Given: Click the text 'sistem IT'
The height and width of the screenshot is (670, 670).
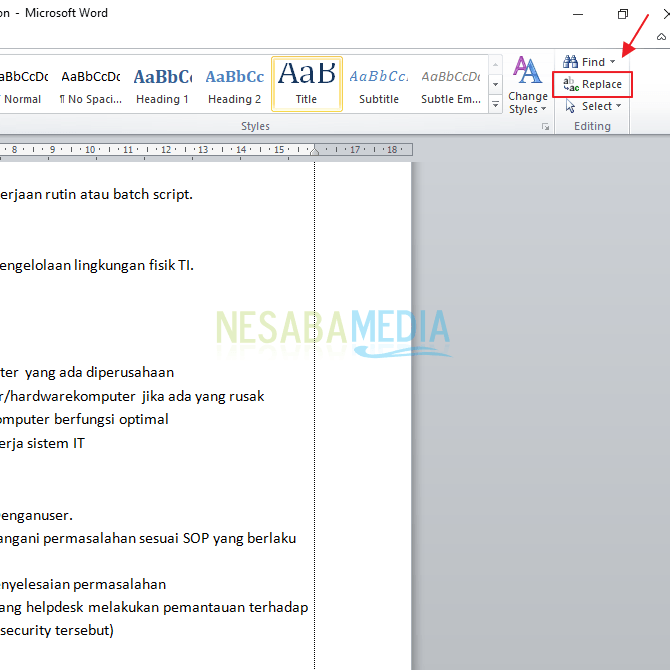Looking at the screenshot, I should [x=56, y=444].
